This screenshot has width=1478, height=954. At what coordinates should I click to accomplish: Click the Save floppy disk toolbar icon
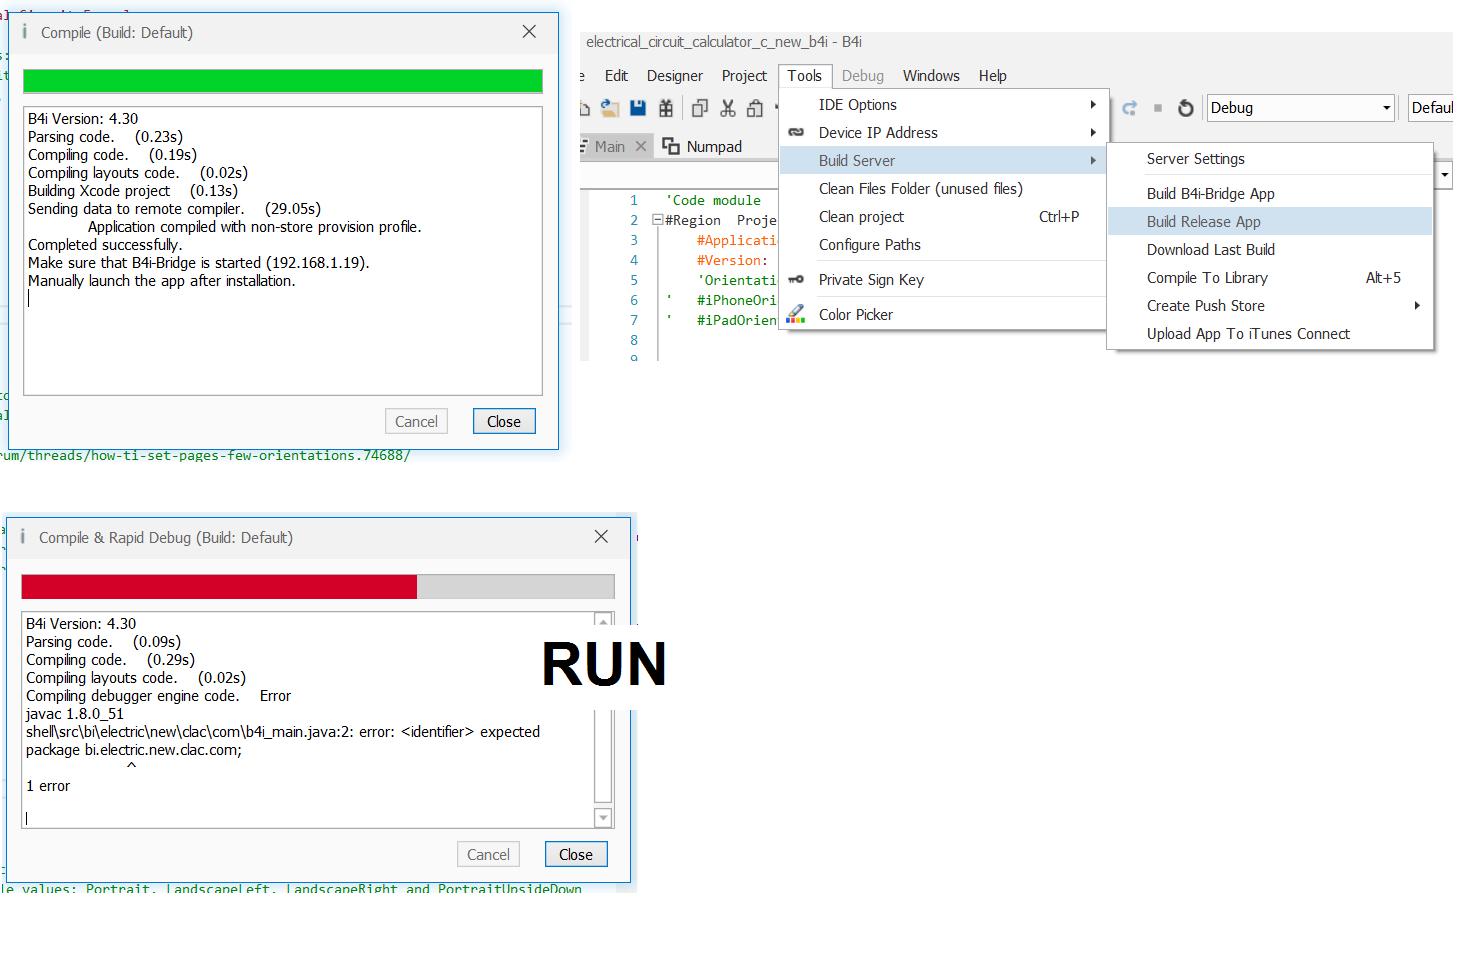click(x=638, y=108)
